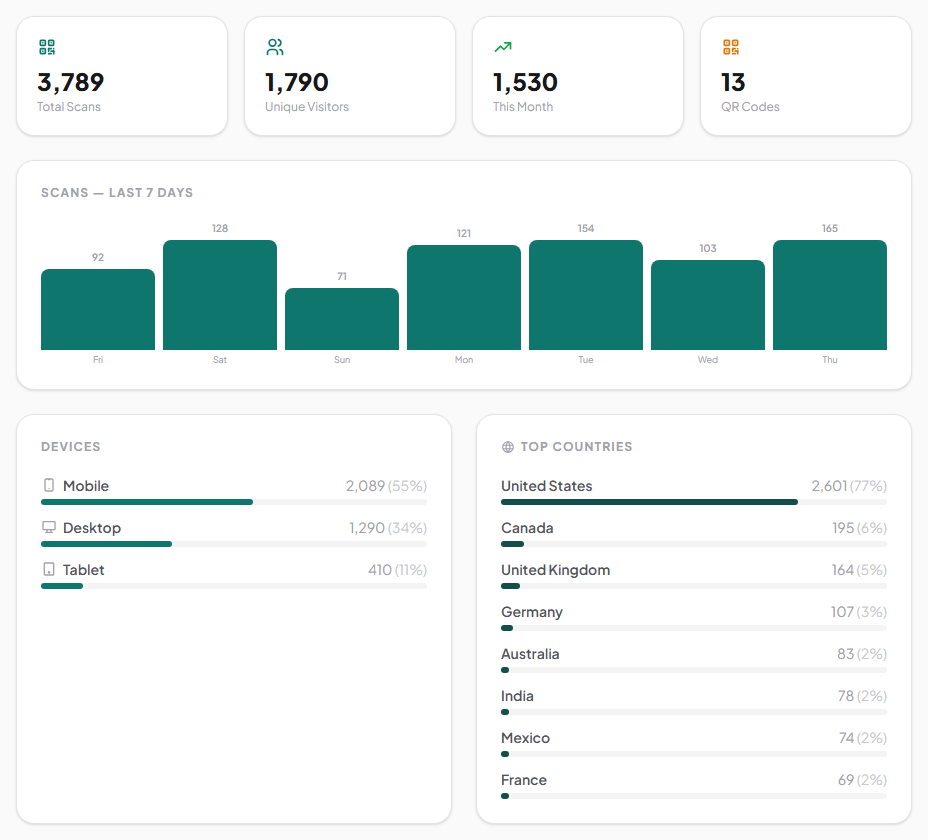Click the Australia country label
The image size is (928, 840).
(x=530, y=654)
